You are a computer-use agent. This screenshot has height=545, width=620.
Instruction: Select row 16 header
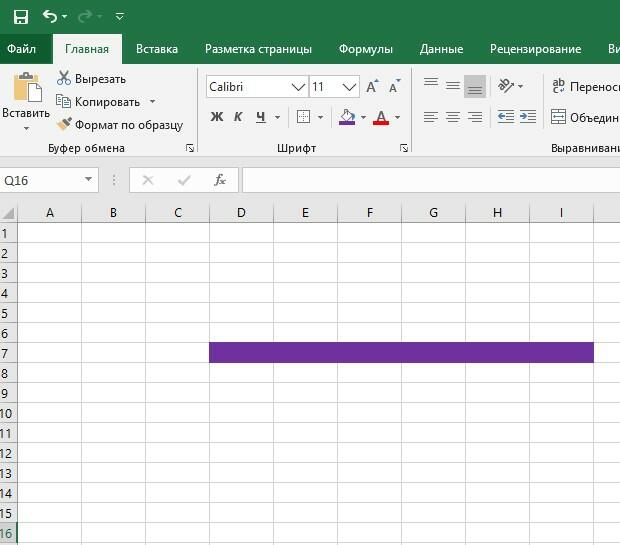(x=8, y=533)
